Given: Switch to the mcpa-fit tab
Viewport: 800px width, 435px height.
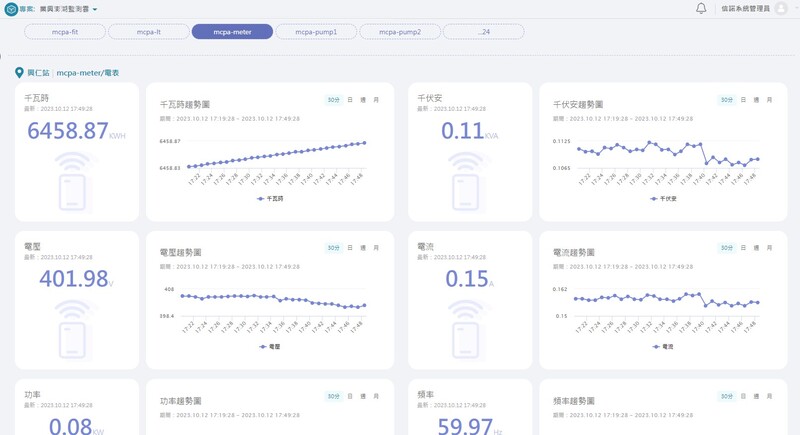Looking at the screenshot, I should [x=65, y=32].
